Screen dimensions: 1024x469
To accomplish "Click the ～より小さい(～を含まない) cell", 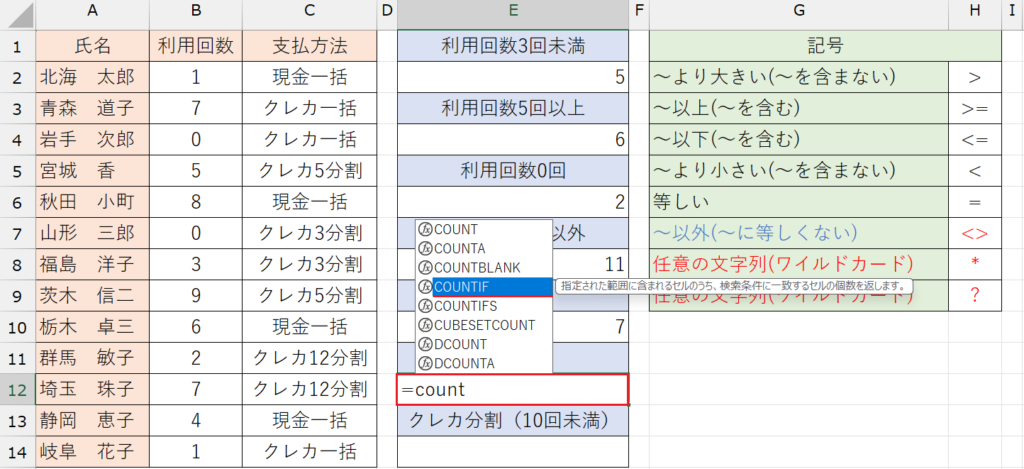I will click(x=799, y=171).
